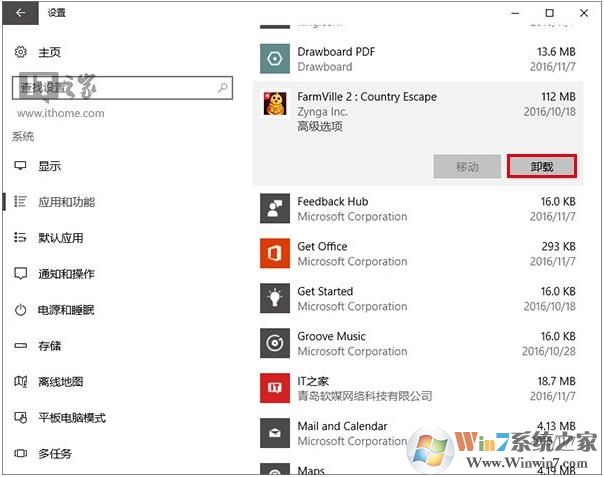Click the 卸载 uninstall button
This screenshot has height=477, width=604.
pyautogui.click(x=542, y=166)
